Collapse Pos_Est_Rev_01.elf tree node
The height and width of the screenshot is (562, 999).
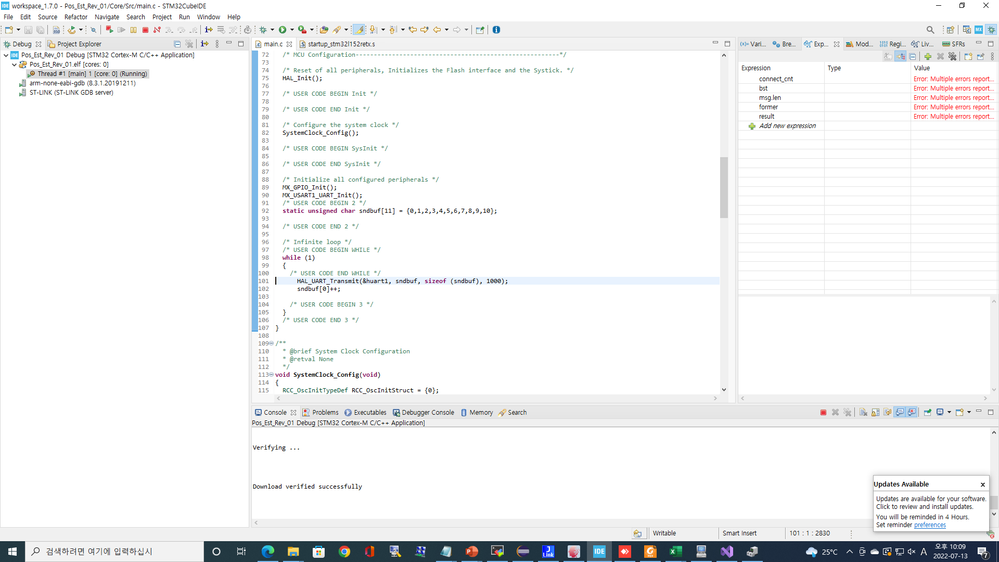[x=15, y=64]
